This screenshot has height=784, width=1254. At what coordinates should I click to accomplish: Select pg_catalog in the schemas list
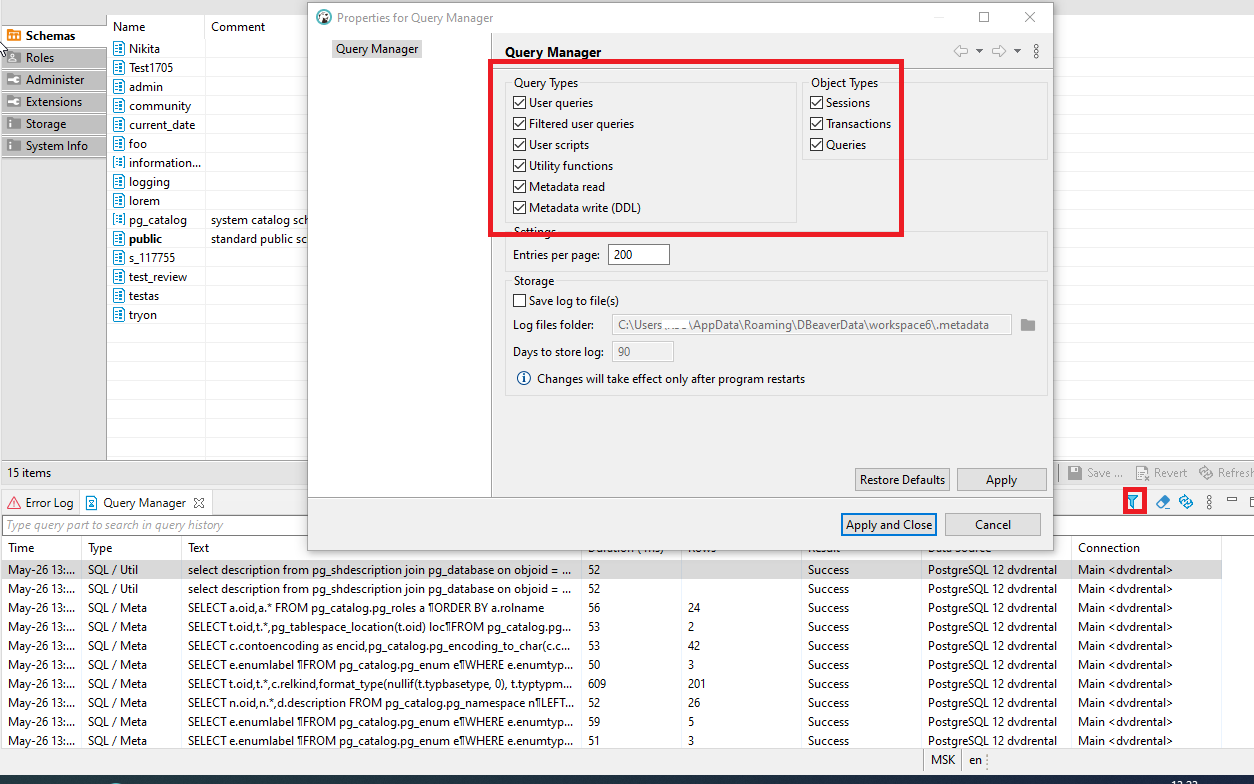point(160,219)
